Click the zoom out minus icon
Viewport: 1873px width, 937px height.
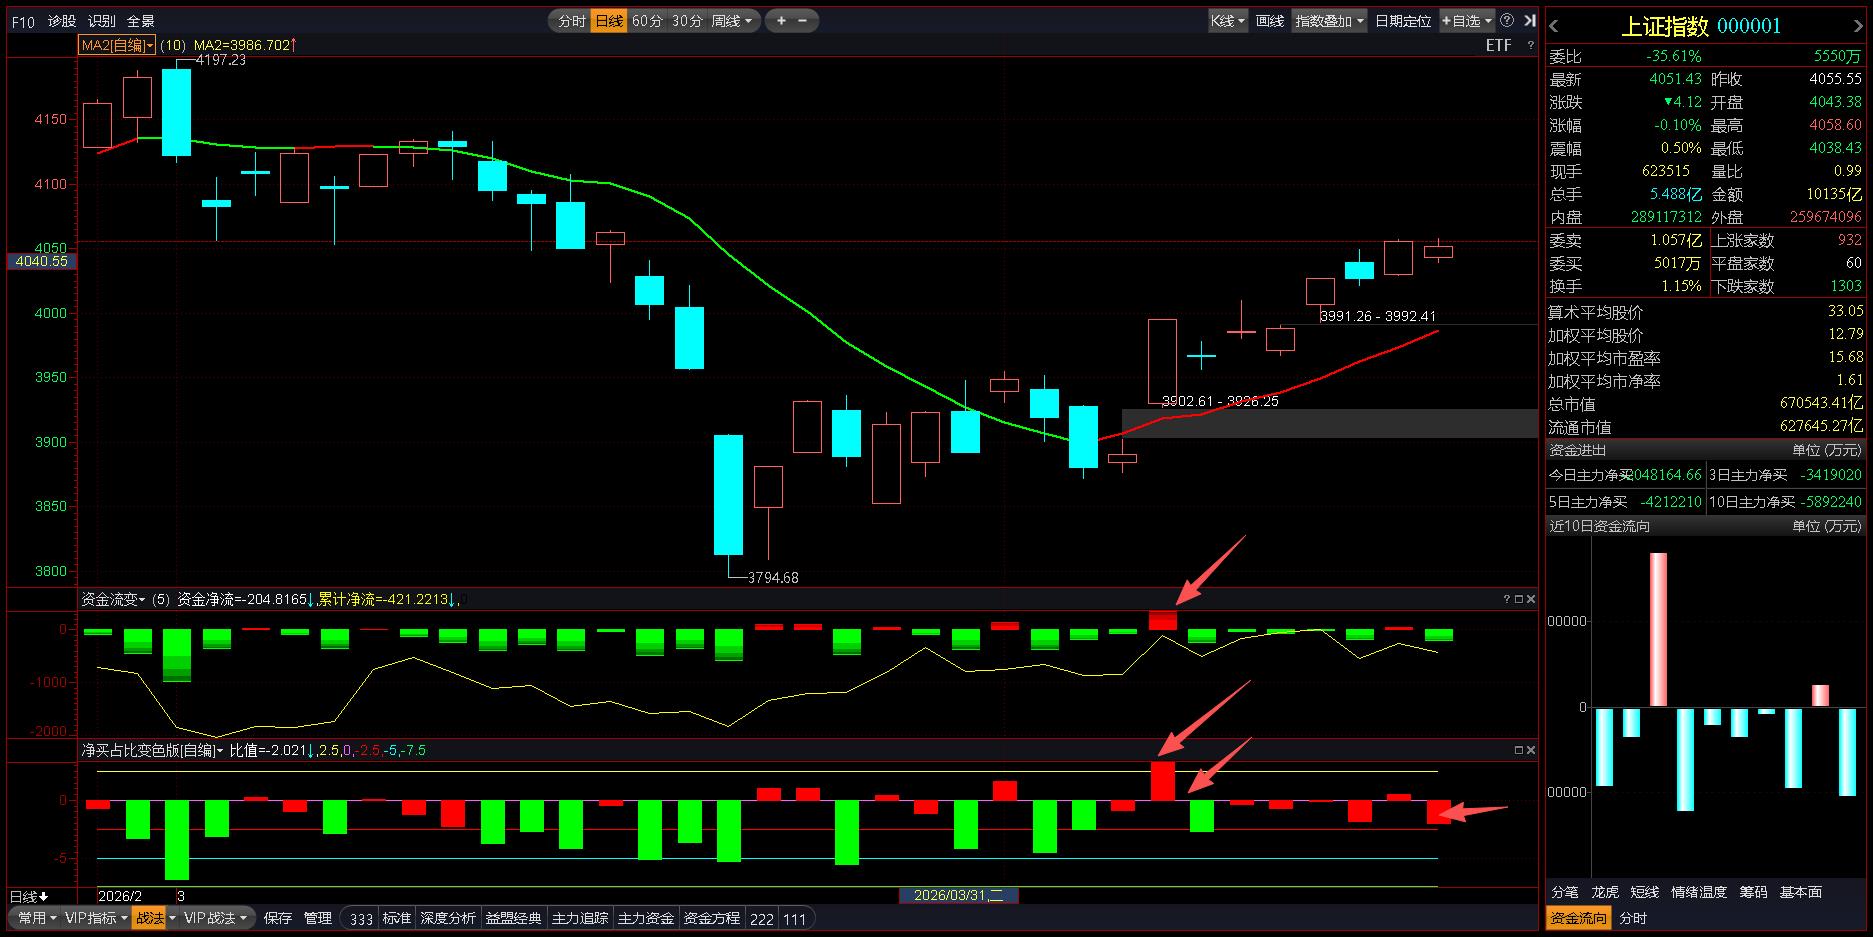pos(803,20)
